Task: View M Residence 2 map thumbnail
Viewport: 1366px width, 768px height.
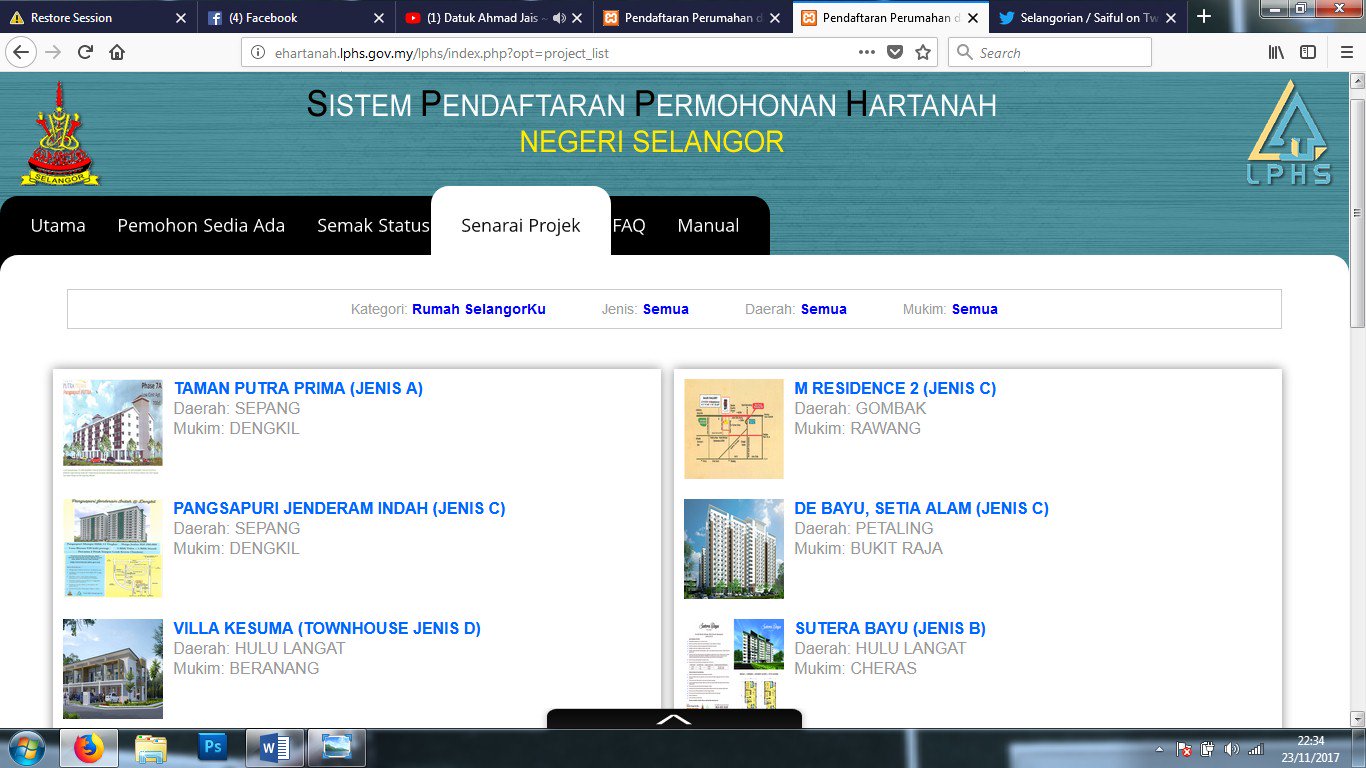Action: (733, 428)
